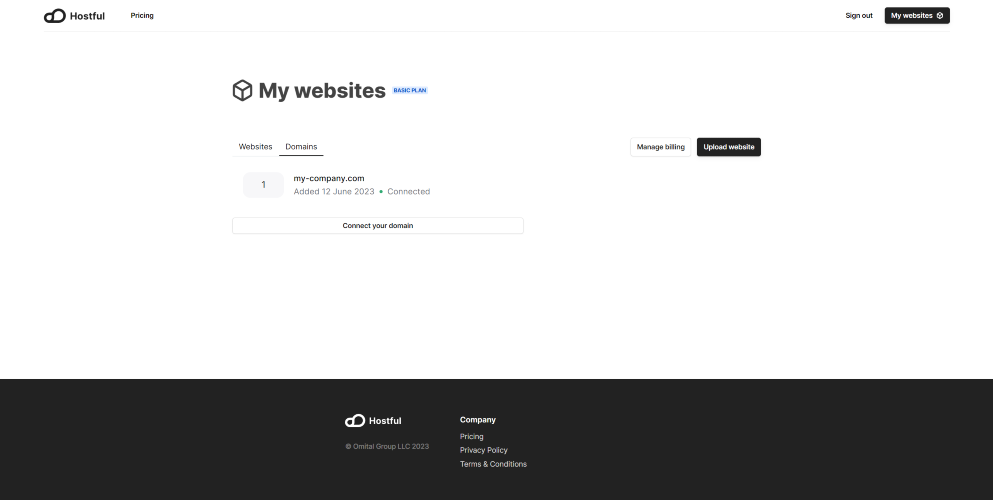
Task: Click the number 1 domain tile
Action: click(x=263, y=185)
